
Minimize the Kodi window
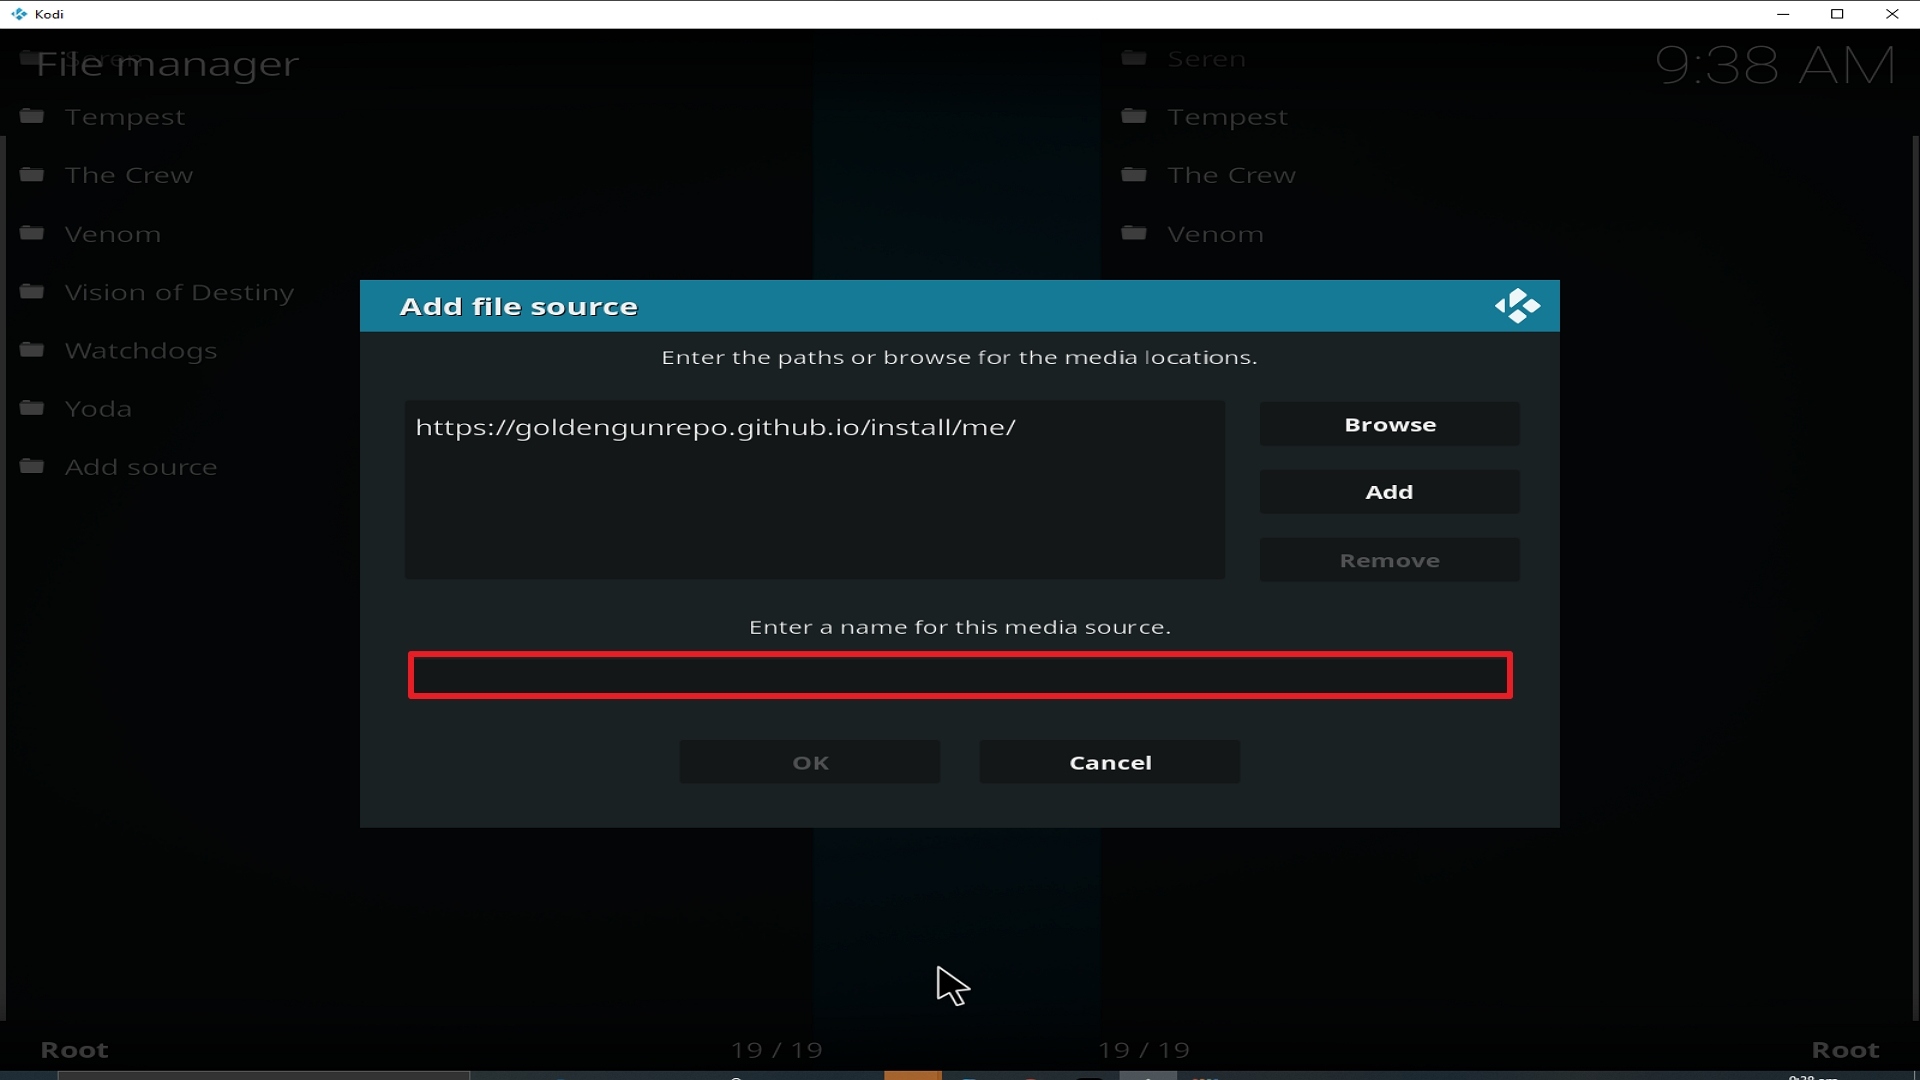point(1783,14)
